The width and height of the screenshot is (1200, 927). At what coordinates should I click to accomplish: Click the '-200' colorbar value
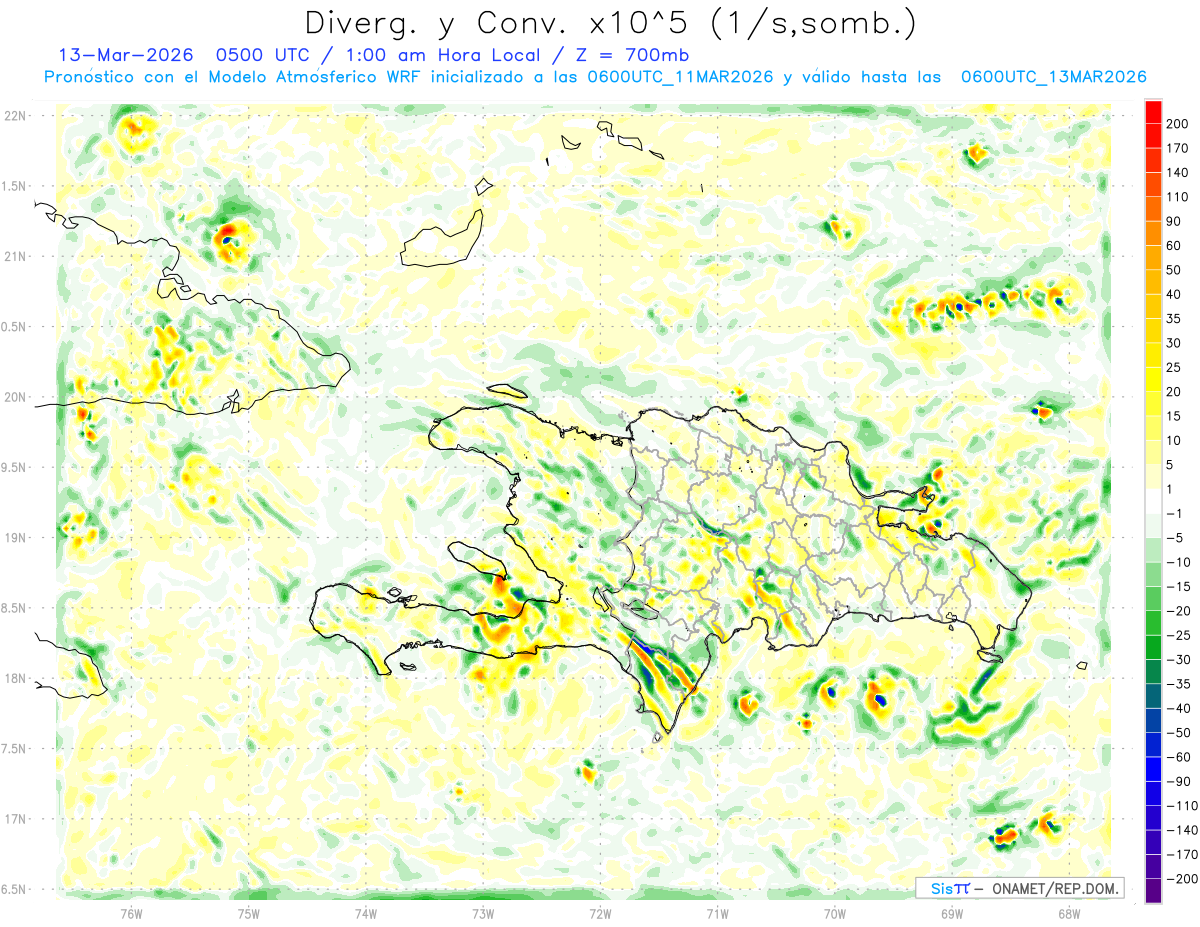pos(1184,878)
